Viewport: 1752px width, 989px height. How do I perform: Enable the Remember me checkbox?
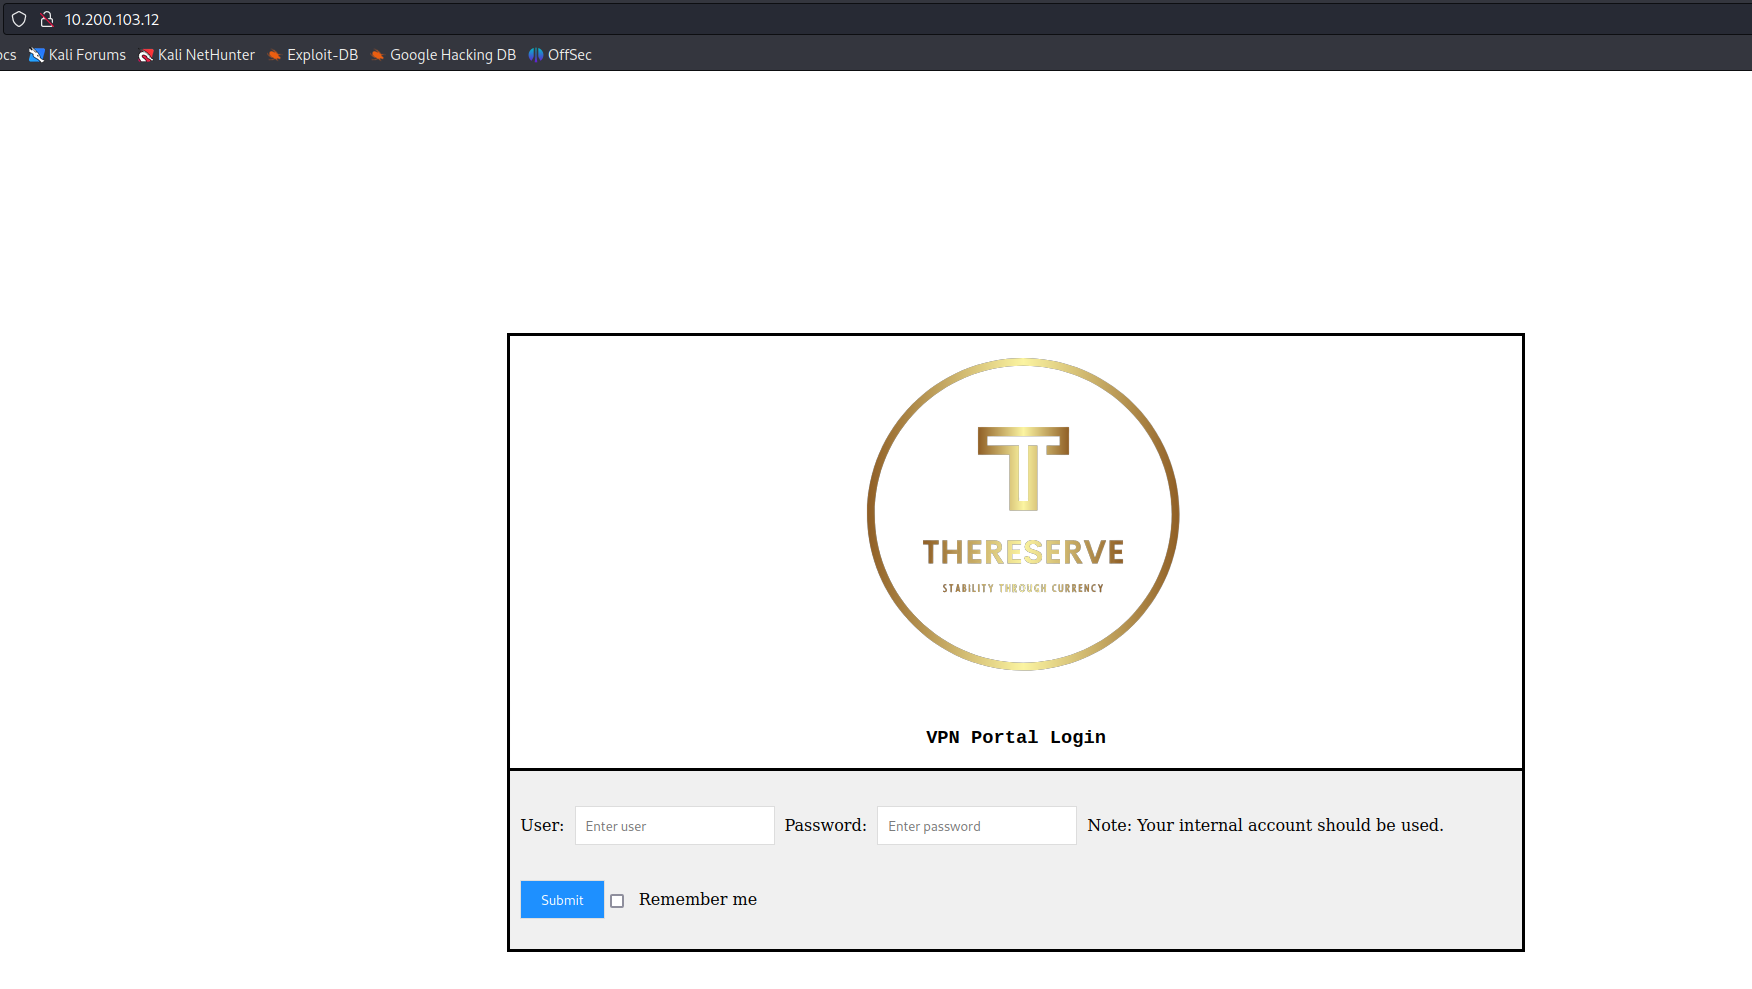pos(617,901)
